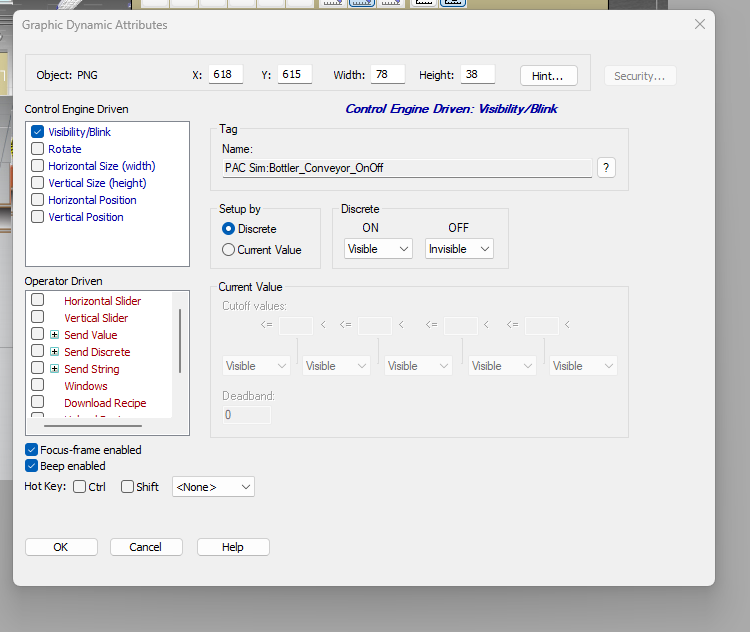Check the Send String option
The image size is (750, 632).
click(x=37, y=368)
